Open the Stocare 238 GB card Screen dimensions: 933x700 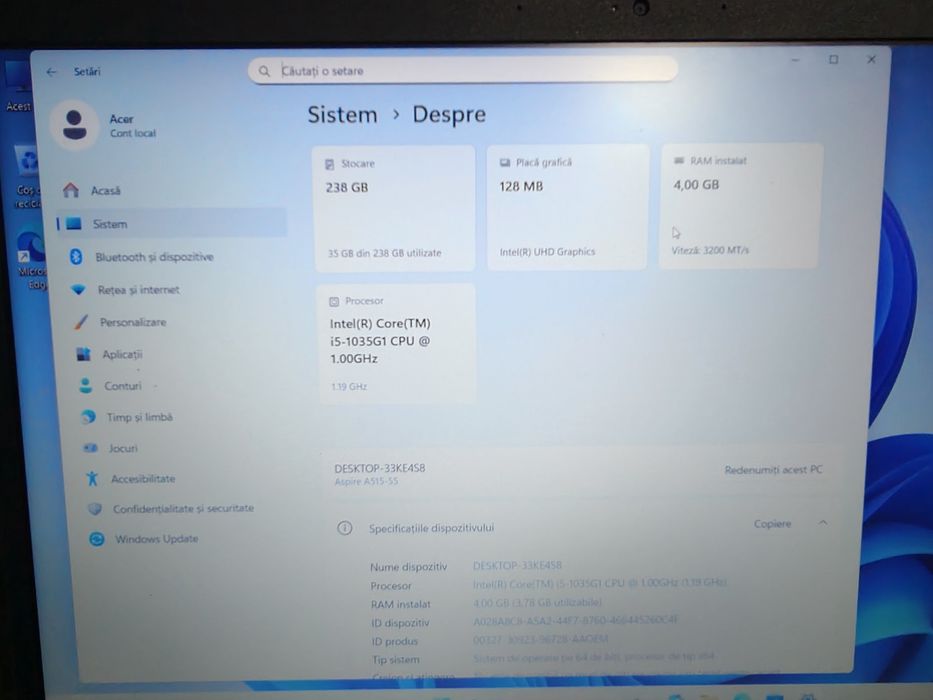[395, 208]
